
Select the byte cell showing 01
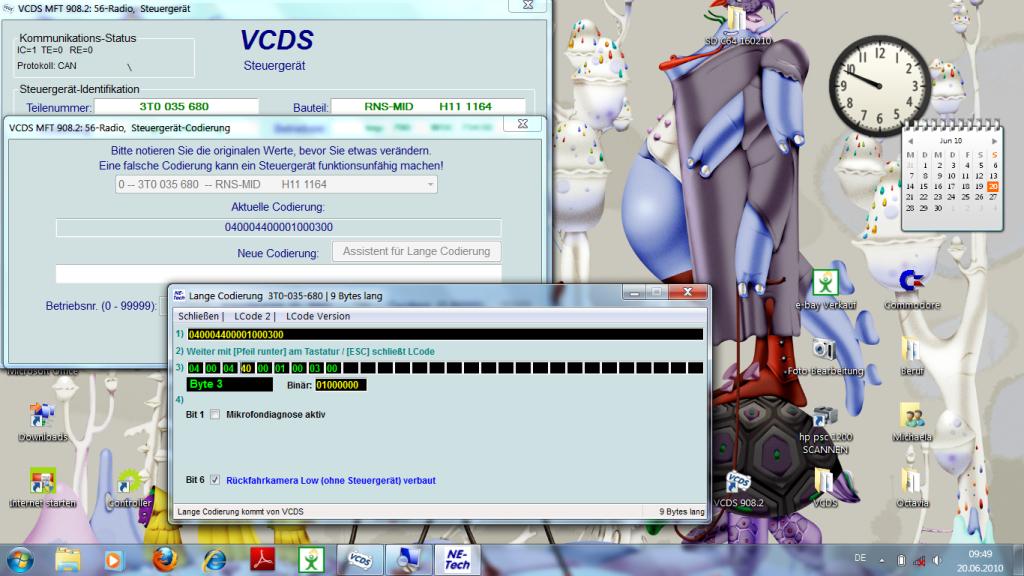point(281,368)
